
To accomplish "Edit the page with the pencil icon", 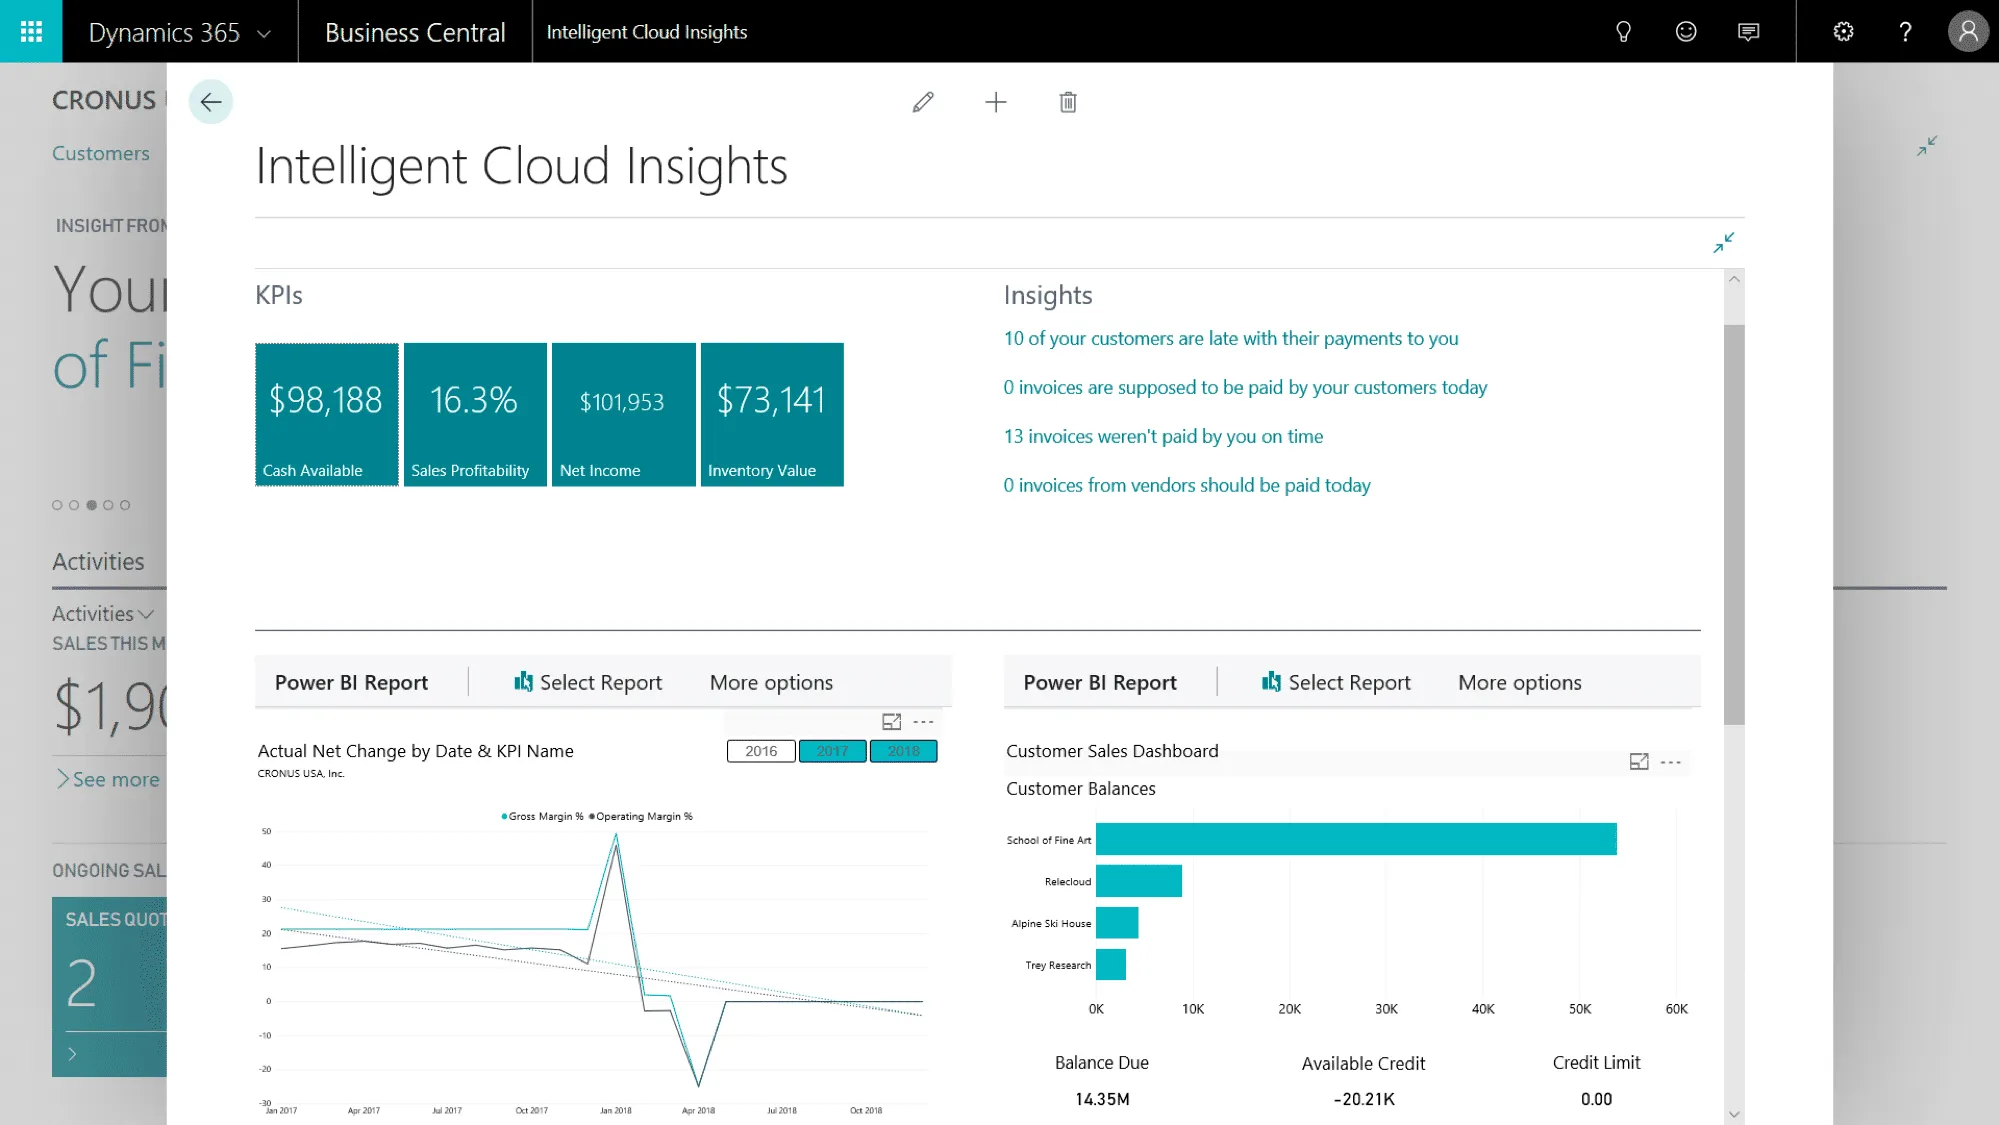I will coord(922,102).
